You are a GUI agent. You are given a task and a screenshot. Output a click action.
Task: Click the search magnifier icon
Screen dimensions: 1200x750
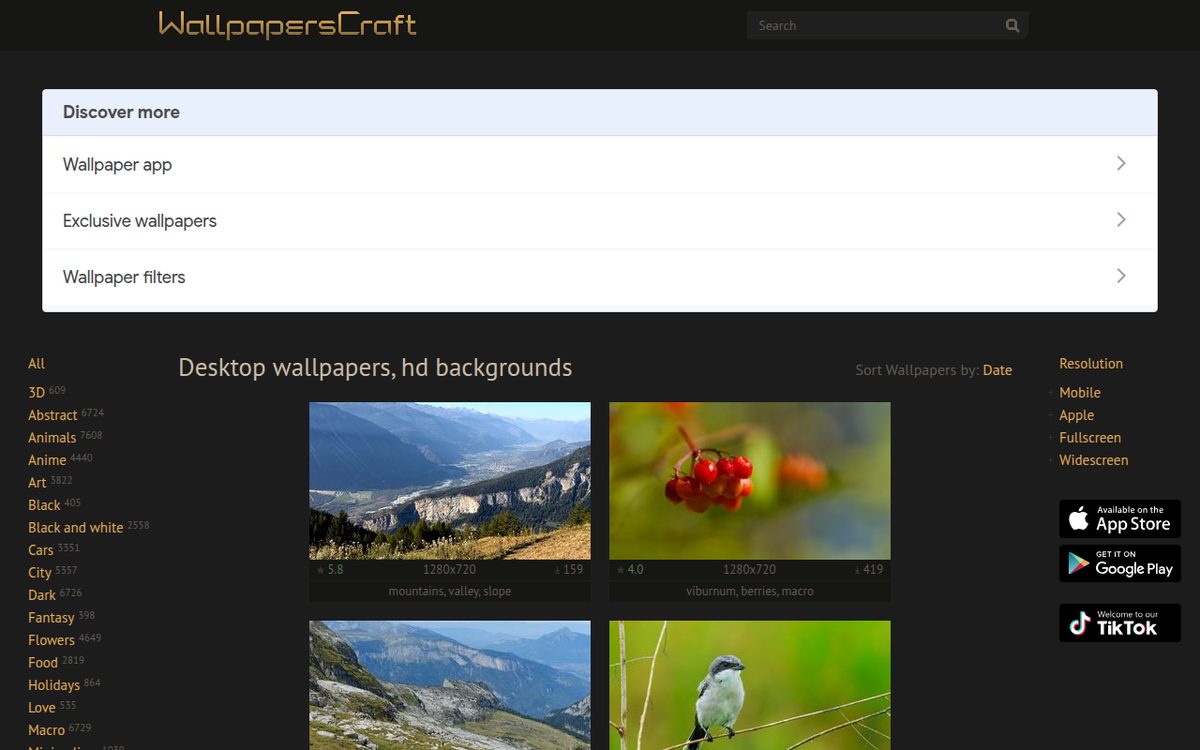1012,26
